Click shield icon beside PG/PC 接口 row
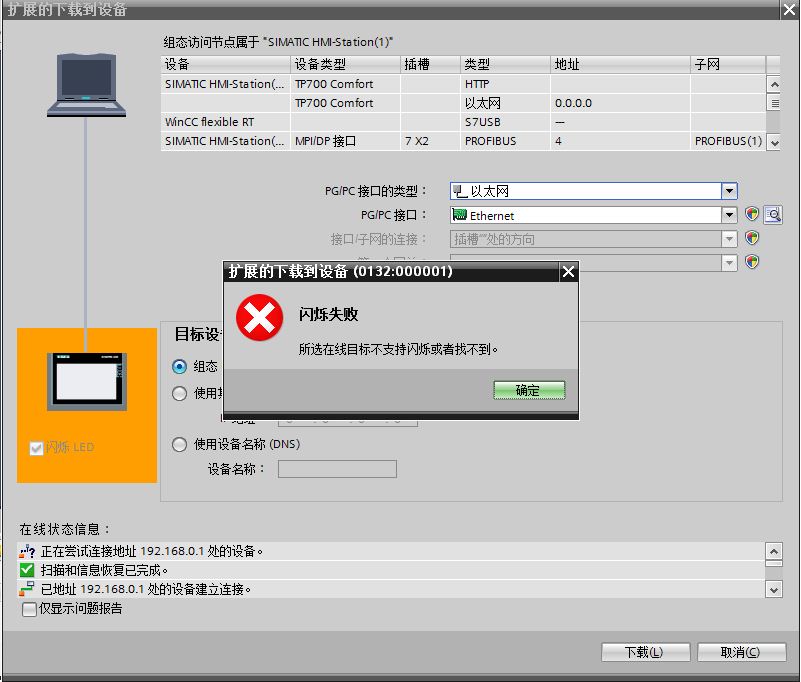The width and height of the screenshot is (801, 682). pos(752,214)
